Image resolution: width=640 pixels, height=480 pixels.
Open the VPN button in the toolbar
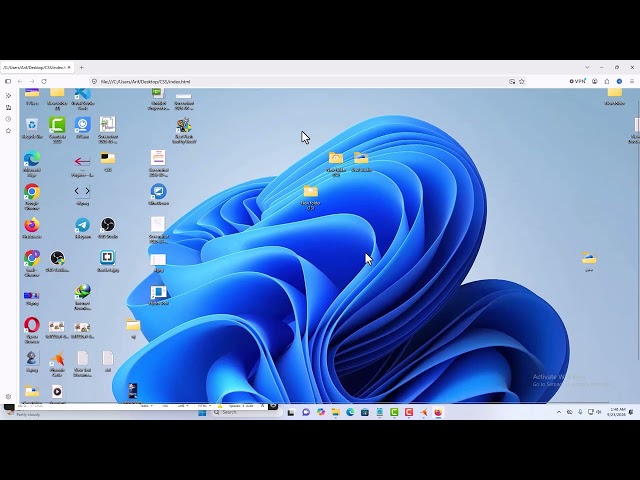click(578, 81)
